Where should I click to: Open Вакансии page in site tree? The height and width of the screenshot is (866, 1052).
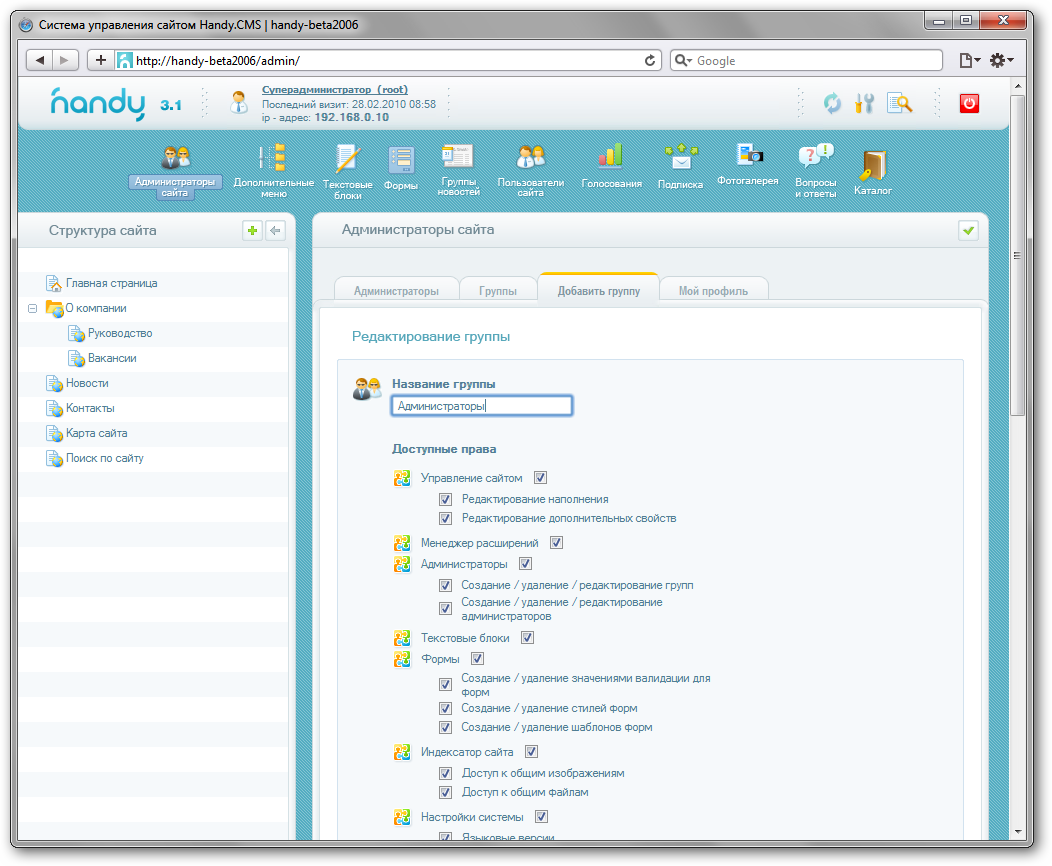click(112, 358)
